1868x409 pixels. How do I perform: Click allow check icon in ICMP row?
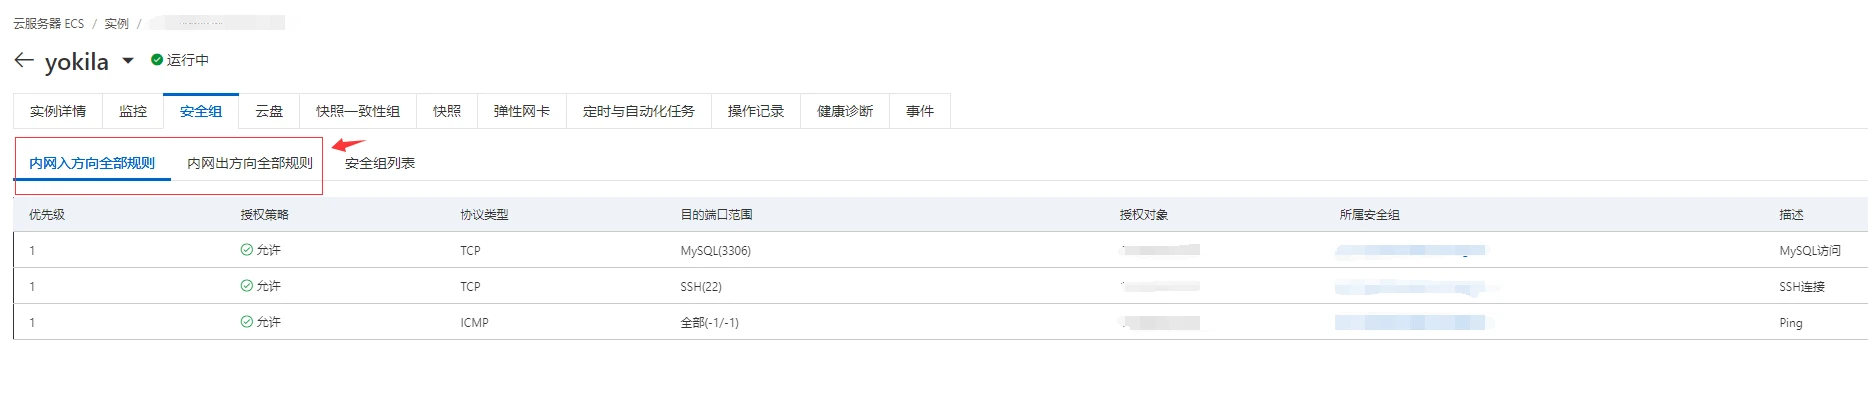click(247, 322)
